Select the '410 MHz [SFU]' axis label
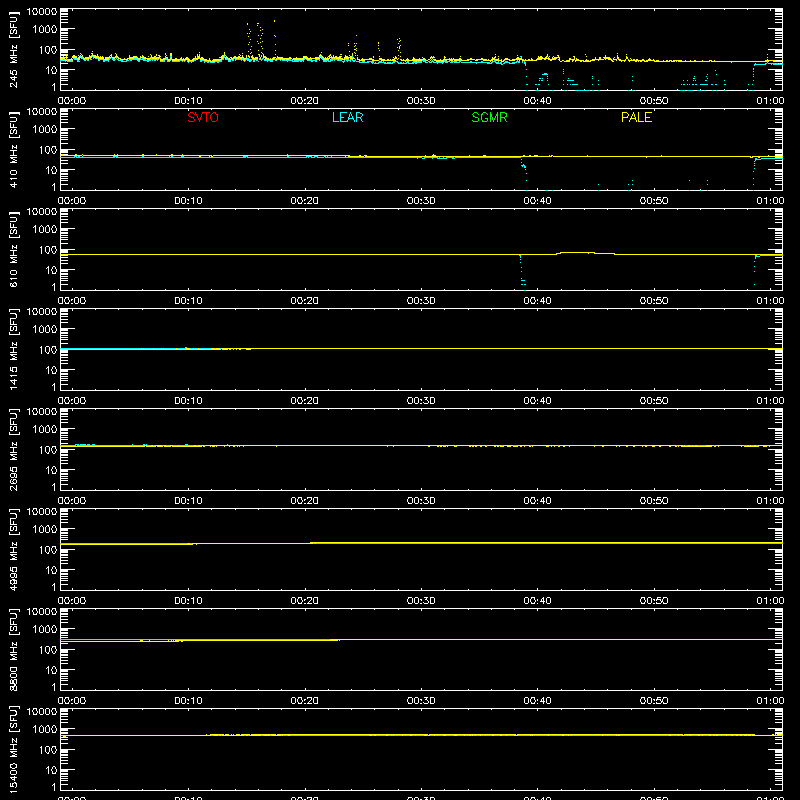This screenshot has height=800, width=800. (x=13, y=149)
